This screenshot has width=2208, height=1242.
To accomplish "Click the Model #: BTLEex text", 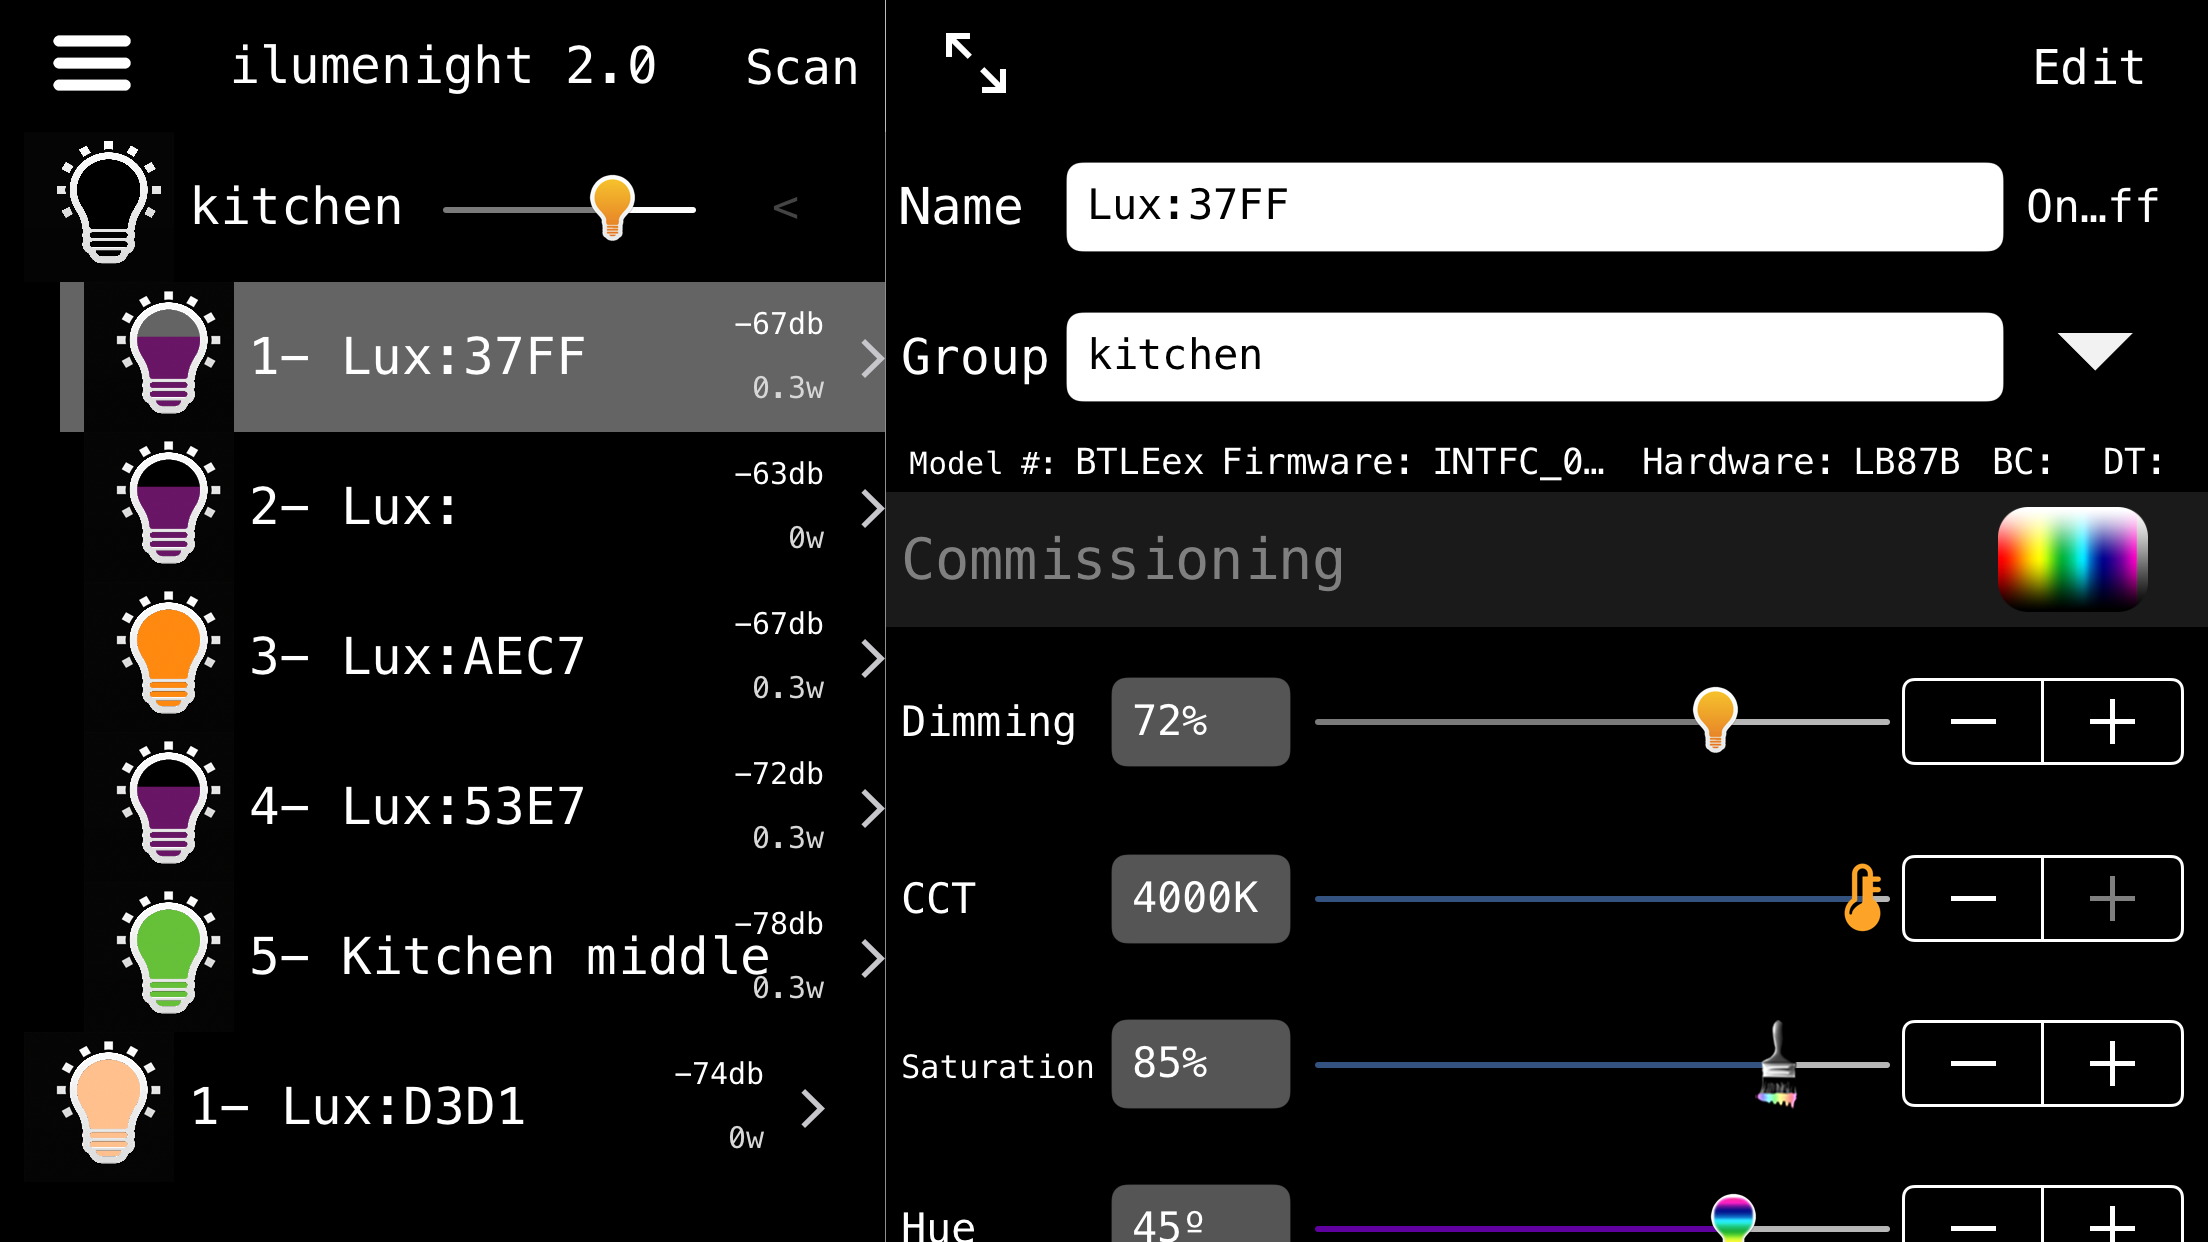I will 1056,461.
